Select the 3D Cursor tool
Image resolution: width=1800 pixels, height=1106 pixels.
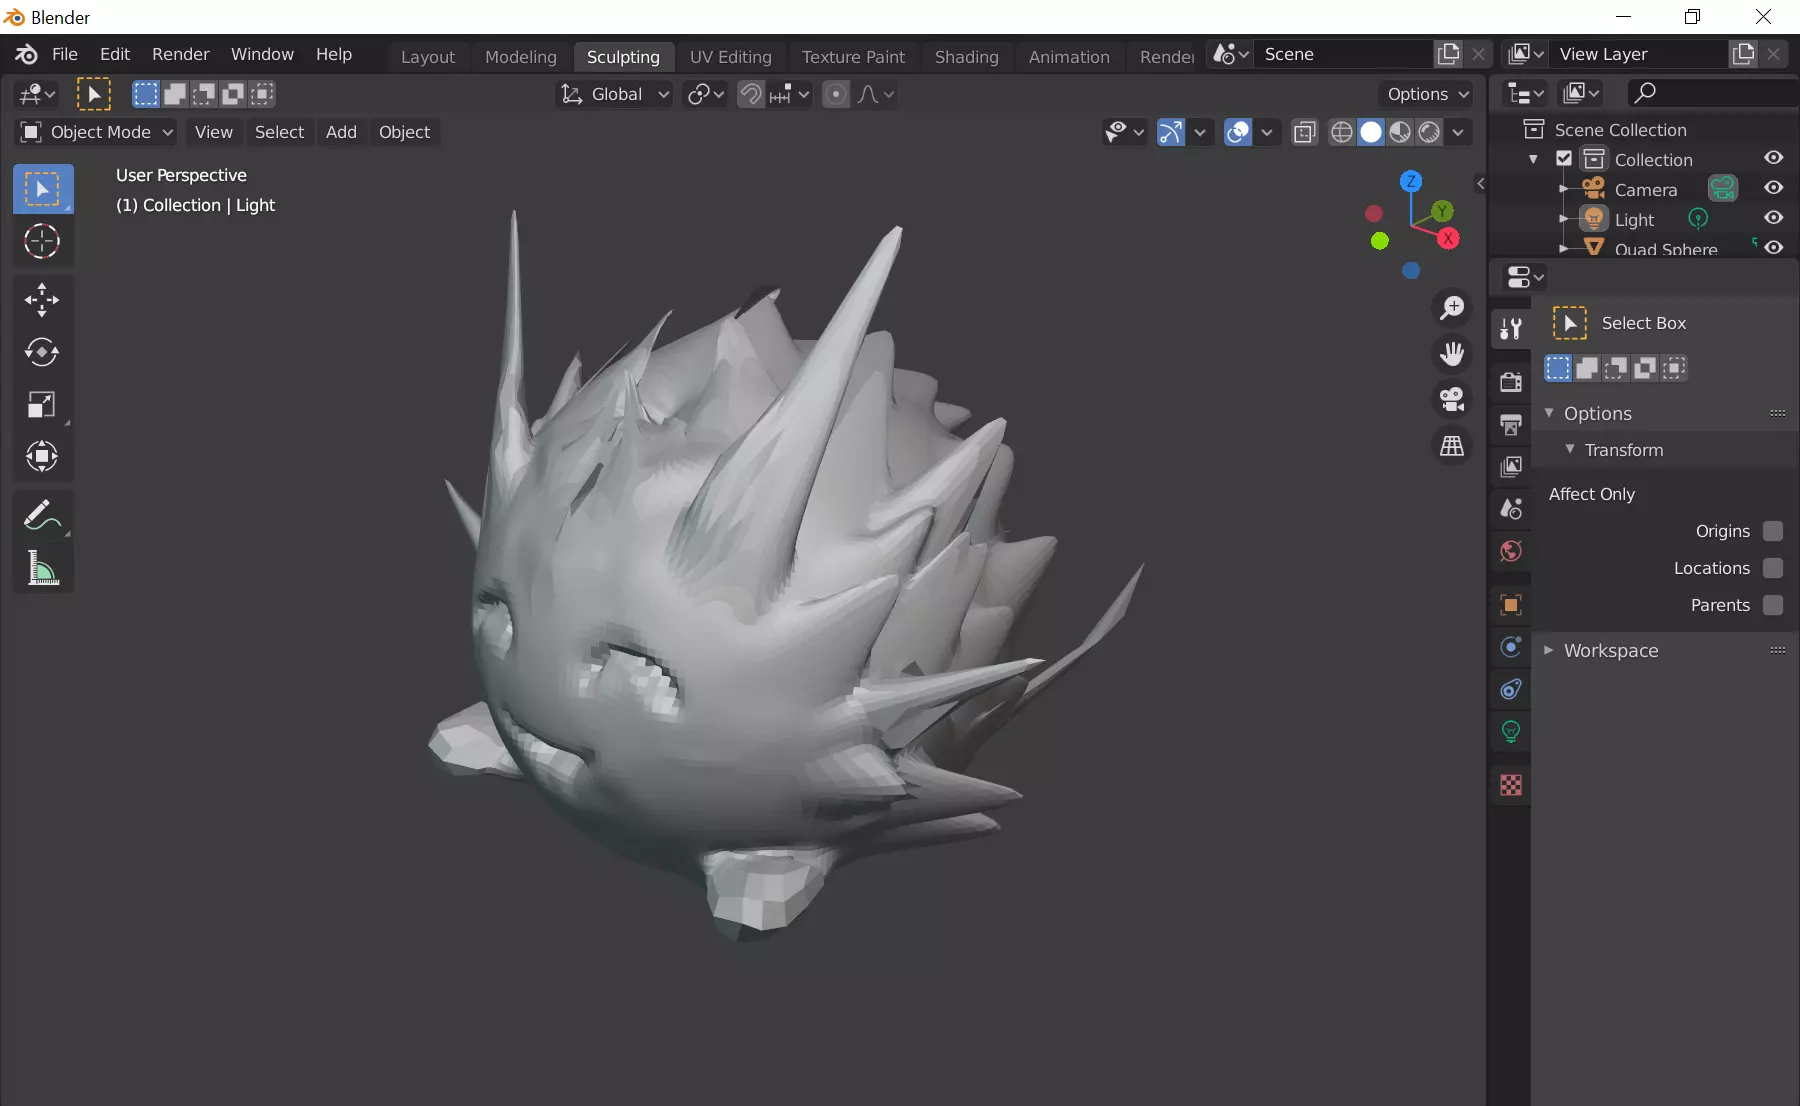tap(43, 241)
